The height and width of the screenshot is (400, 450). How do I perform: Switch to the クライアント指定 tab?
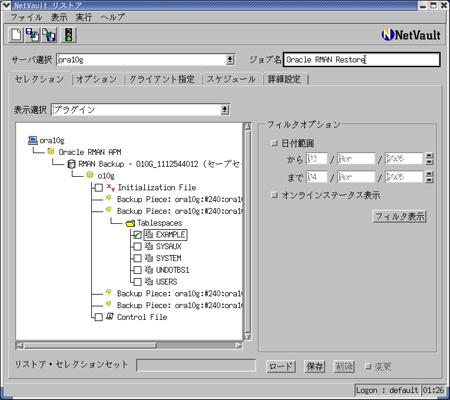(x=162, y=79)
